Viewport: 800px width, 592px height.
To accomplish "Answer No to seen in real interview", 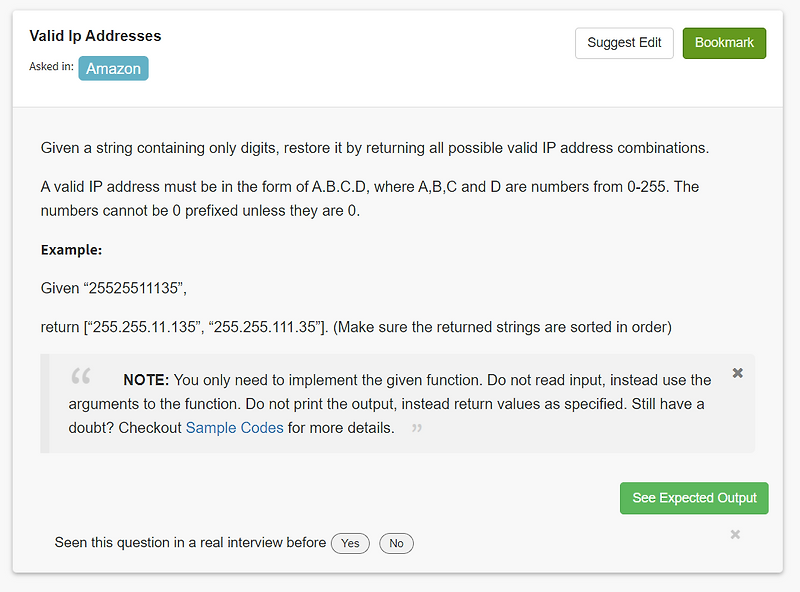I will click(396, 543).
